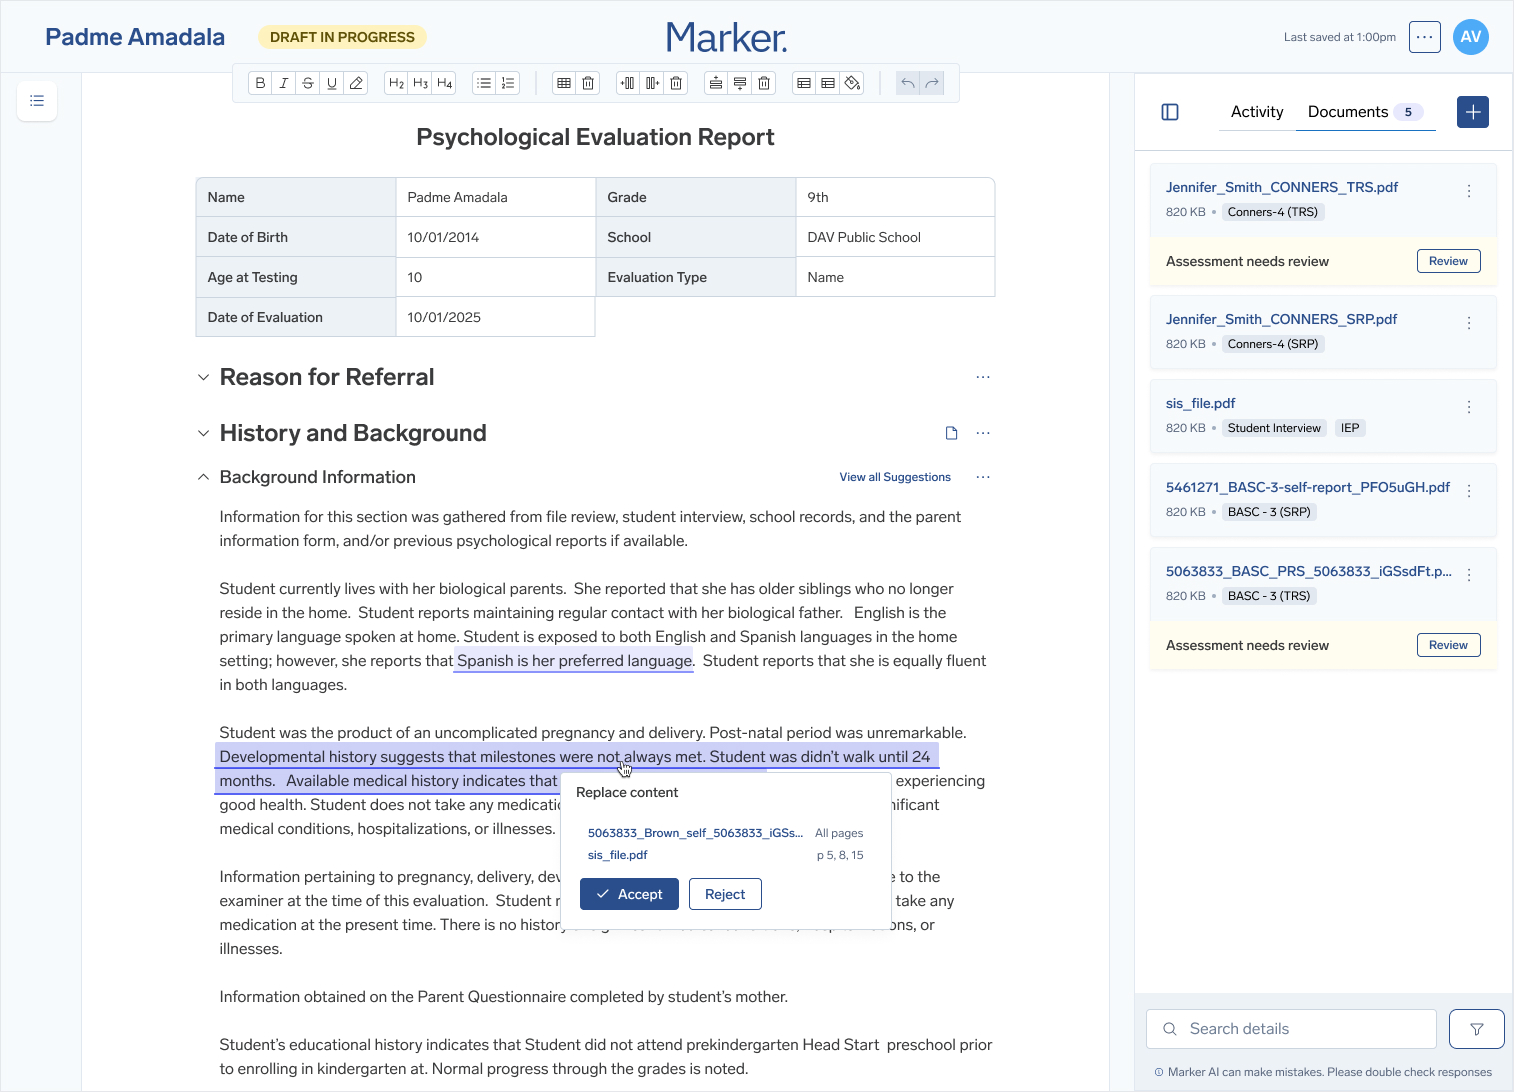
Task: Open the AV user avatar
Action: pos(1471,37)
